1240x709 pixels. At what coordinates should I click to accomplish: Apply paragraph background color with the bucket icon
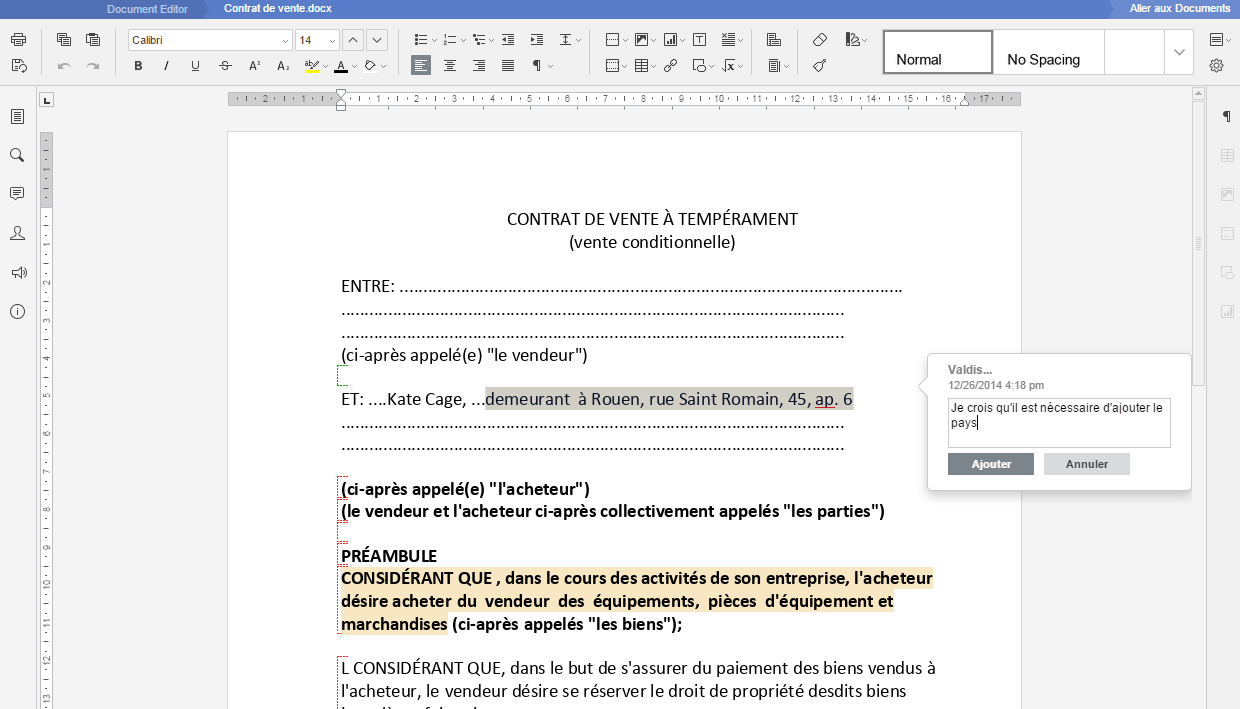(x=370, y=66)
